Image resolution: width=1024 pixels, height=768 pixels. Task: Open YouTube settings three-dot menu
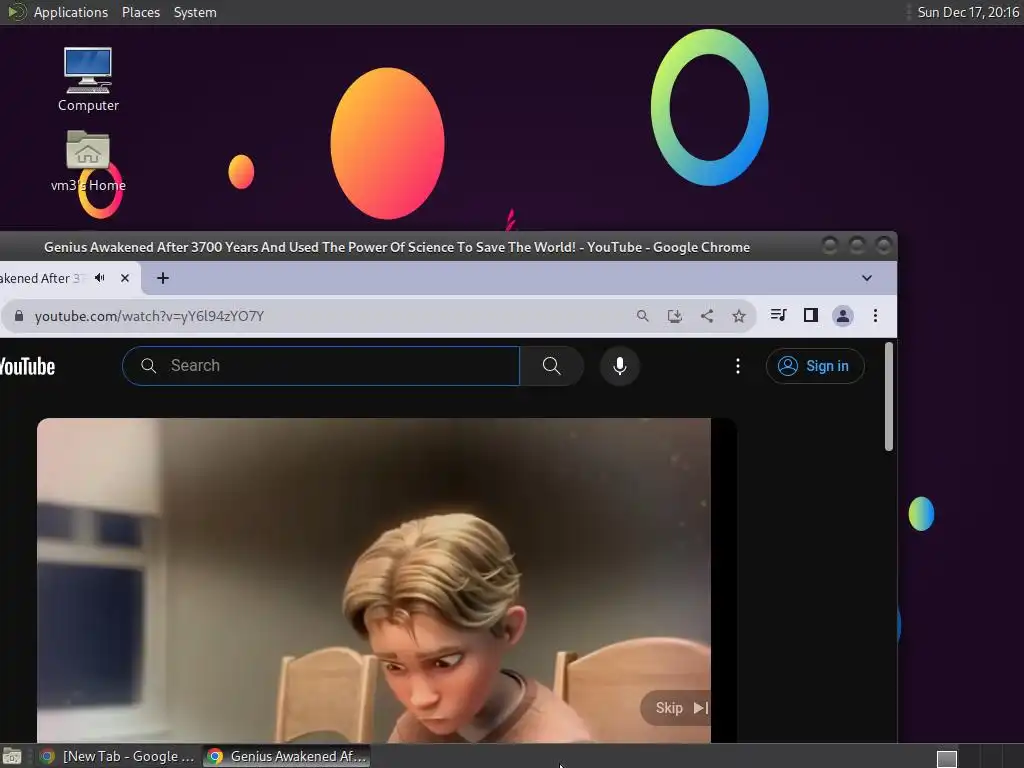738,366
